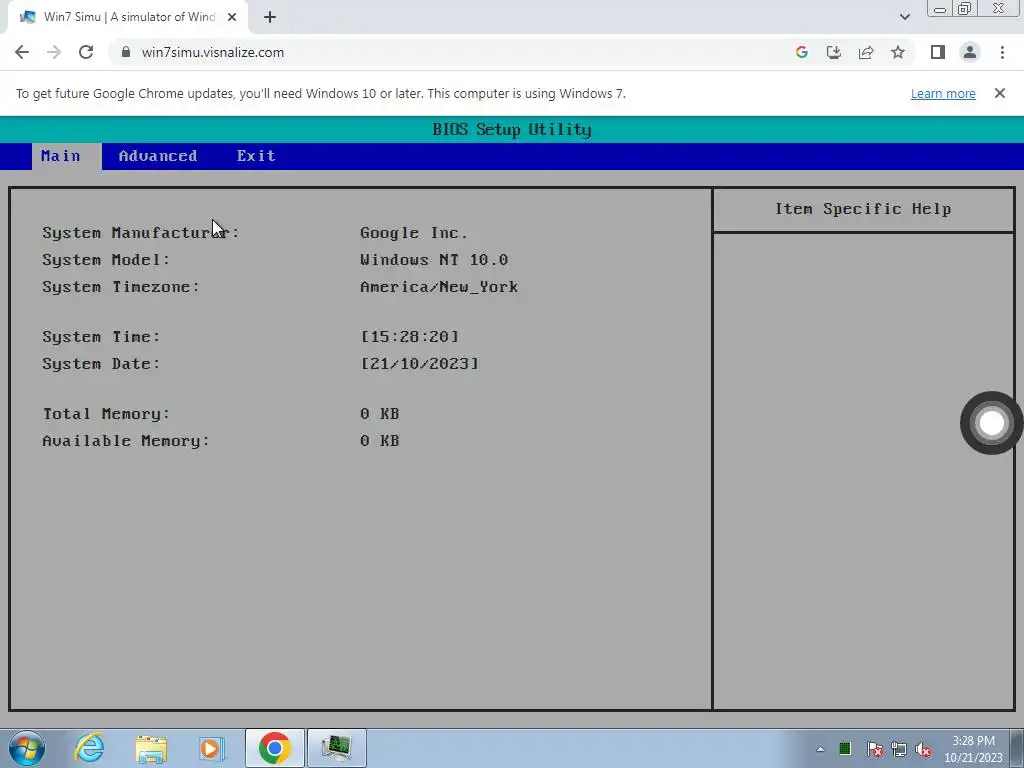View site information lock icon
The width and height of the screenshot is (1024, 768).
pos(126,52)
